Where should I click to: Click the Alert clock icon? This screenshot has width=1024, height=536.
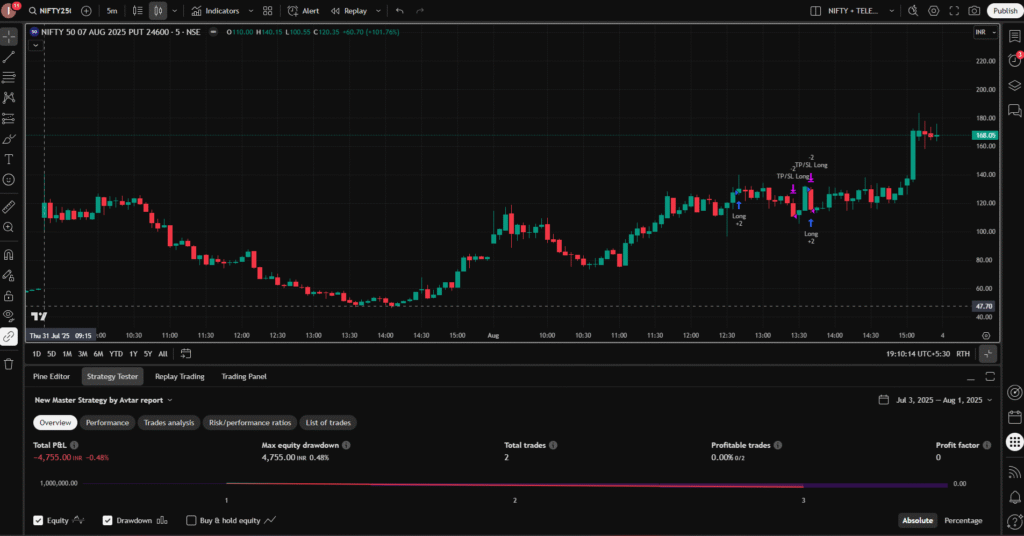(x=304, y=11)
